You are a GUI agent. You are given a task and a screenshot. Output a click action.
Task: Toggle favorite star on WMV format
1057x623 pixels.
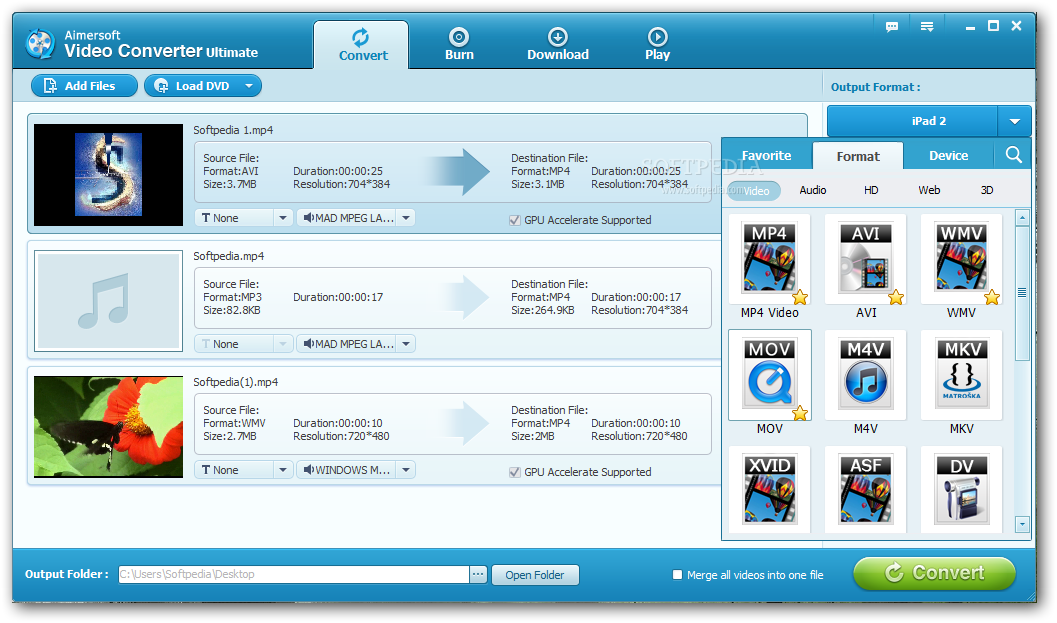[992, 297]
